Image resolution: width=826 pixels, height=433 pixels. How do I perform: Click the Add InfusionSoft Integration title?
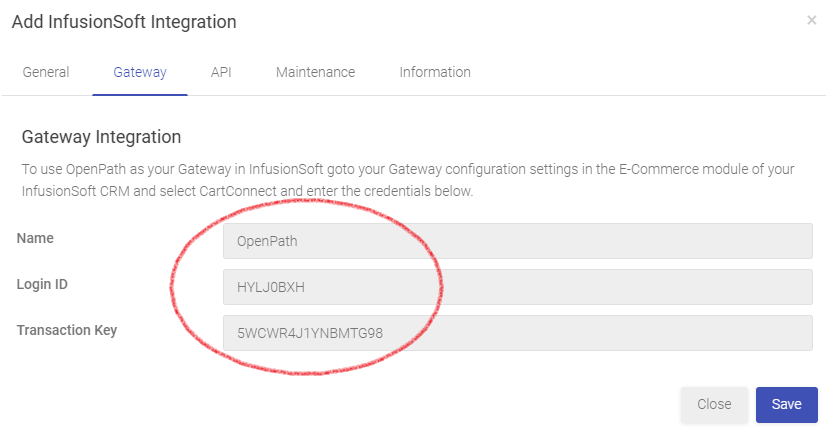coord(124,22)
